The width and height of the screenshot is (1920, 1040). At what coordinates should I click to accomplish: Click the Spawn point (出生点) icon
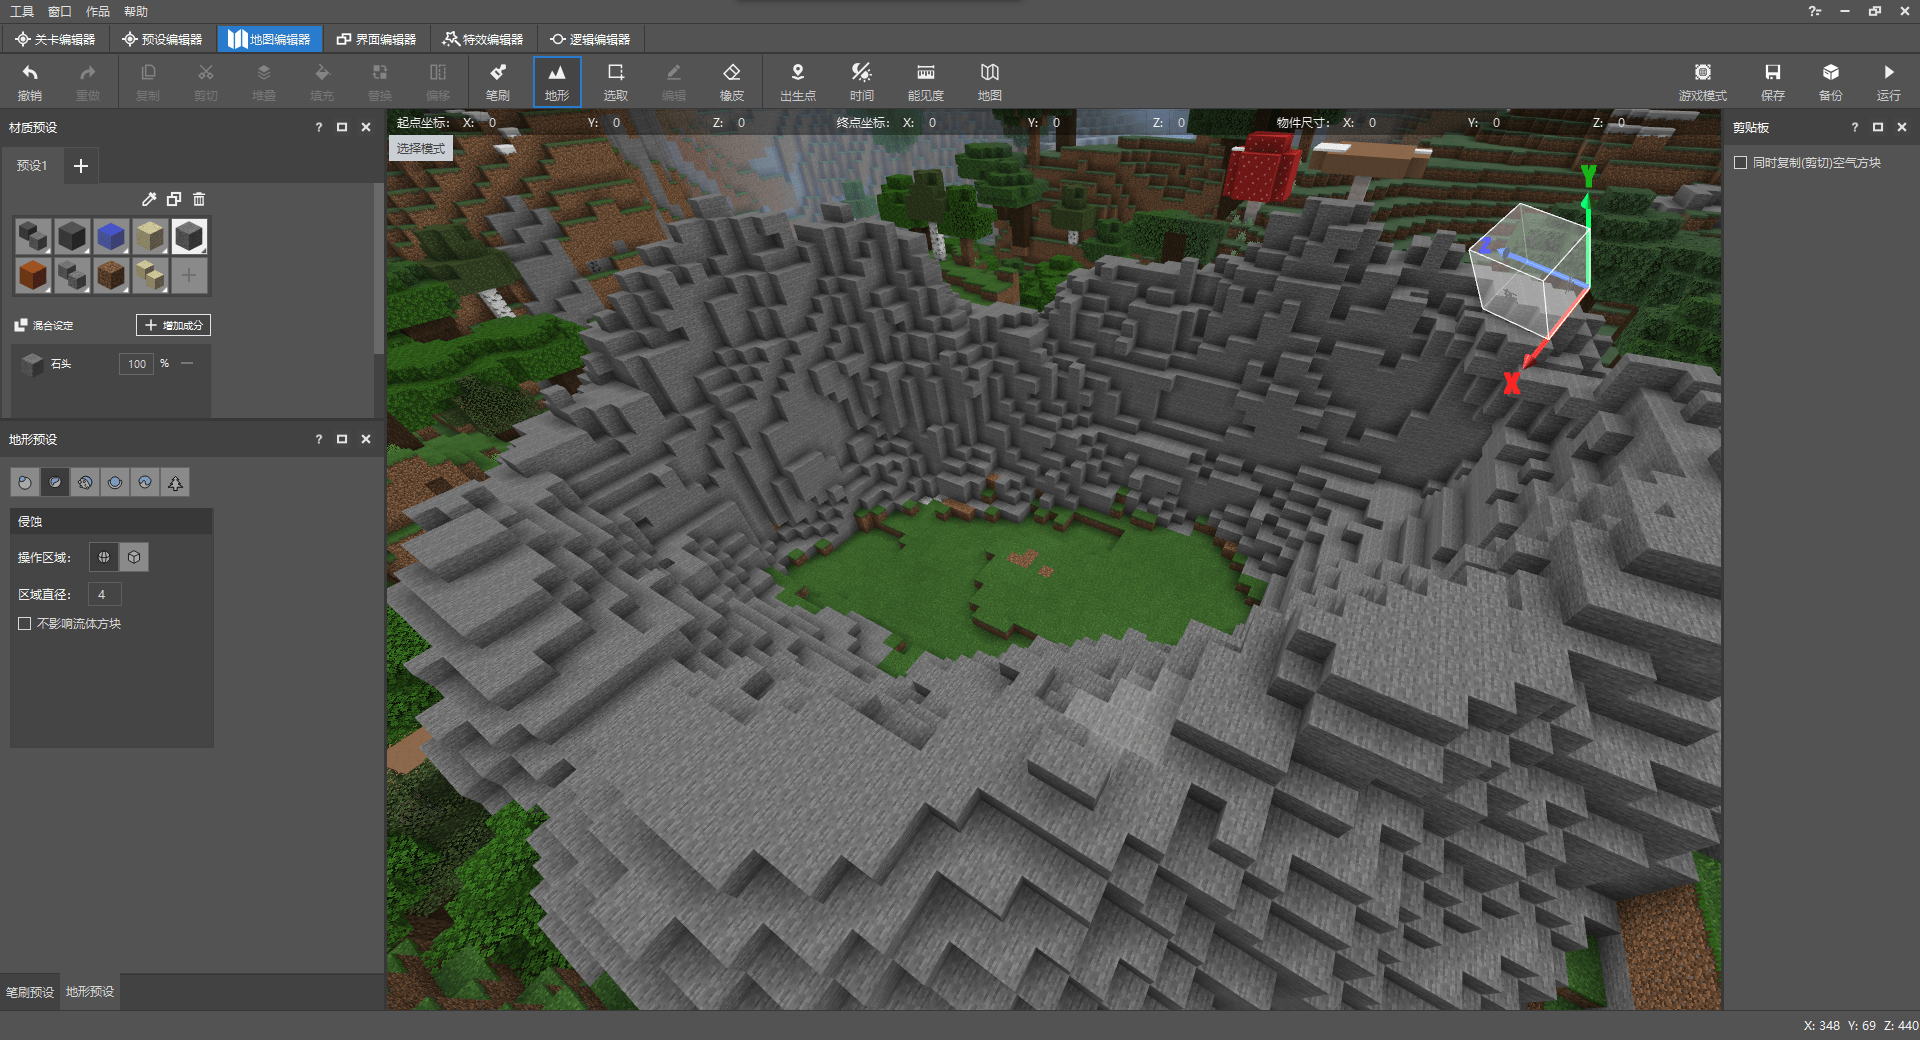click(798, 81)
